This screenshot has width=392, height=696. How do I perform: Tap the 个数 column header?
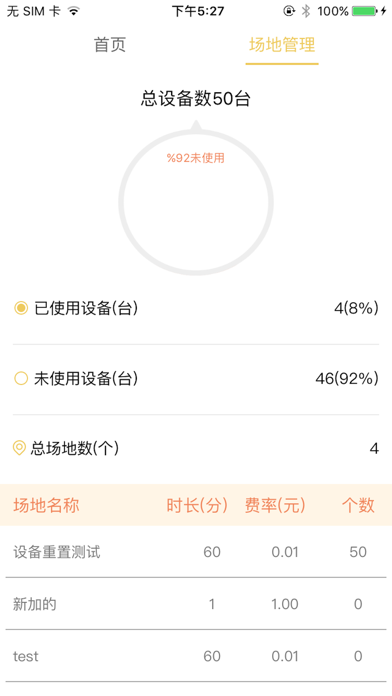(358, 505)
